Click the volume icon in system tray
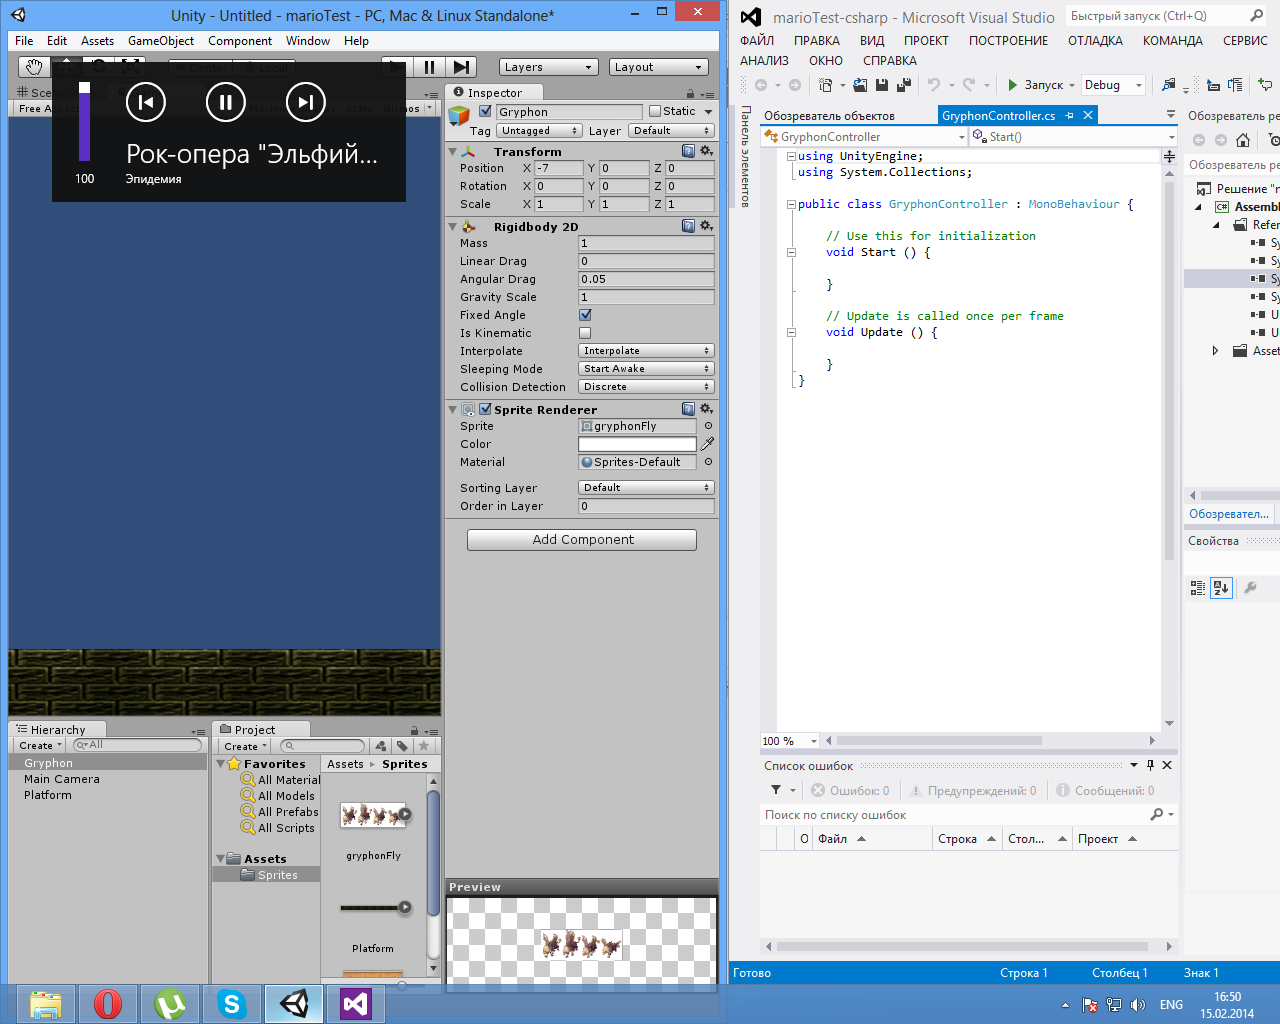Screen dimensions: 1280x1024 pyautogui.click(x=1138, y=1005)
